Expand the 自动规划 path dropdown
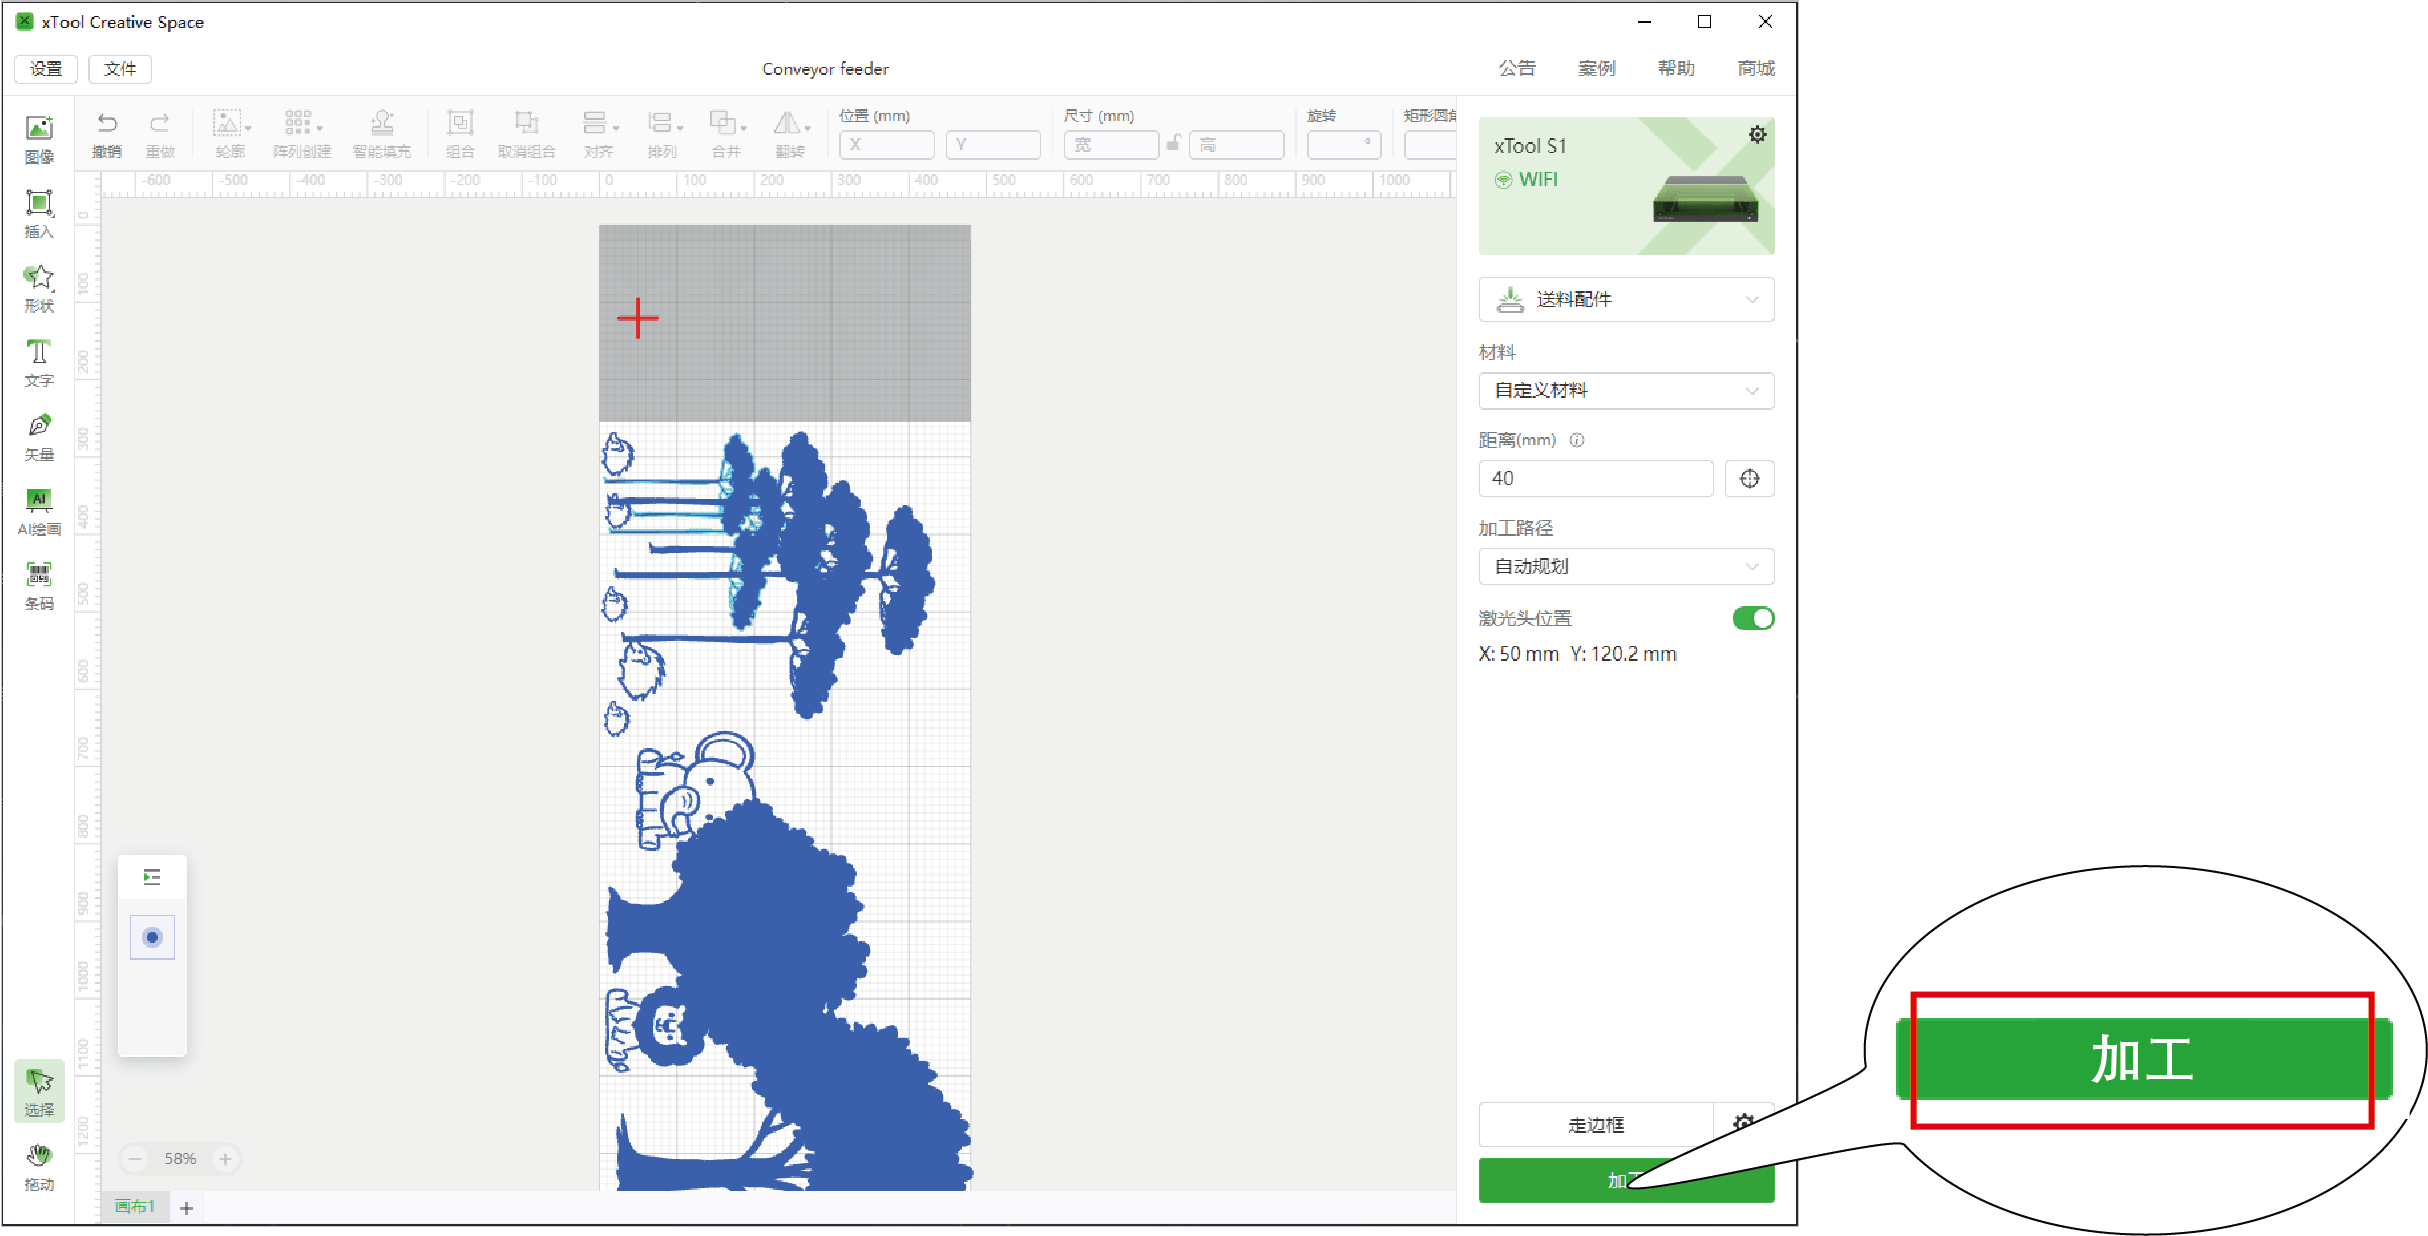This screenshot has height=1236, width=2428. (x=1626, y=566)
